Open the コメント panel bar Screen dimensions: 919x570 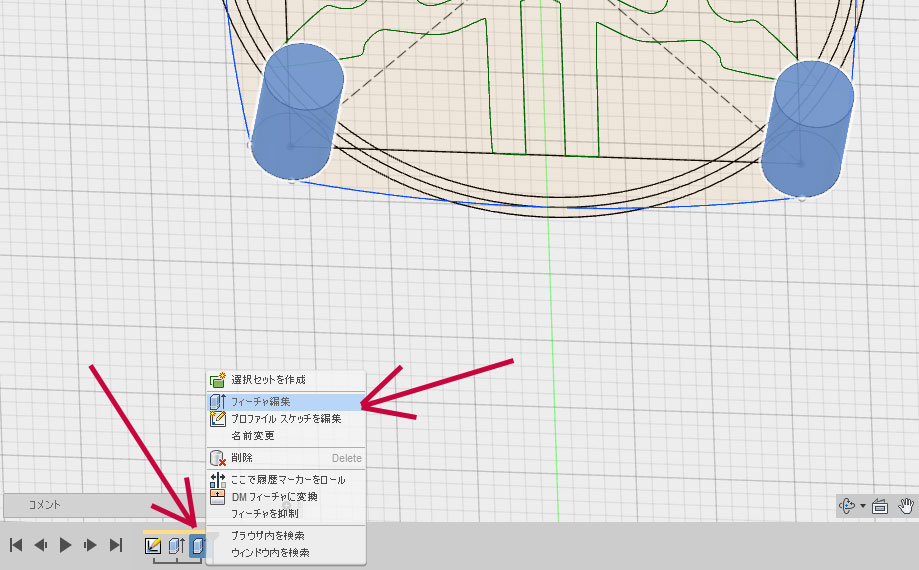pos(45,505)
